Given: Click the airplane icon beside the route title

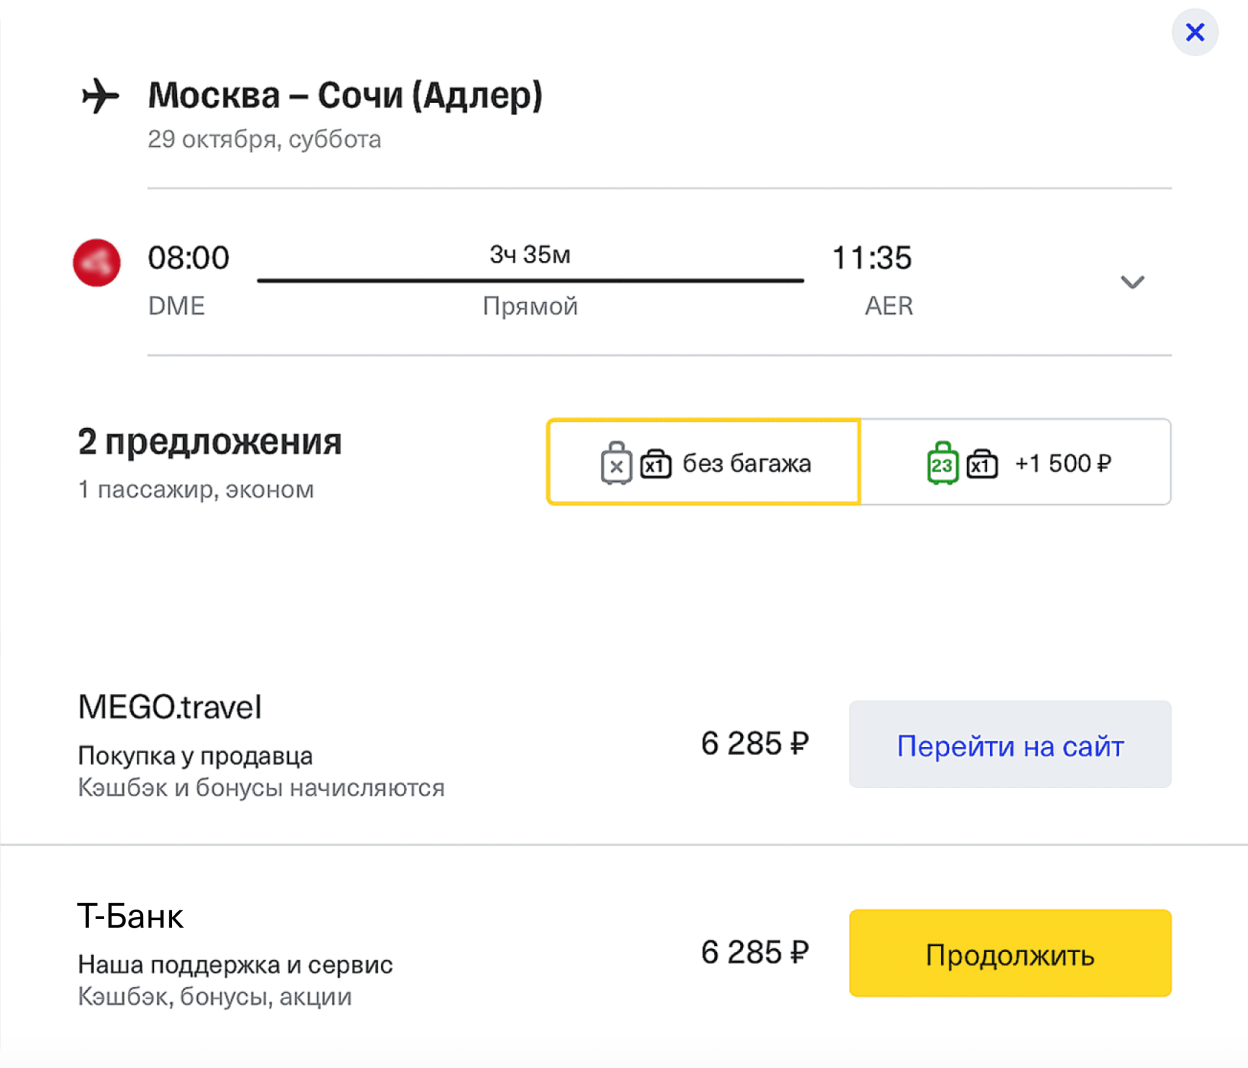Looking at the screenshot, I should (x=100, y=96).
